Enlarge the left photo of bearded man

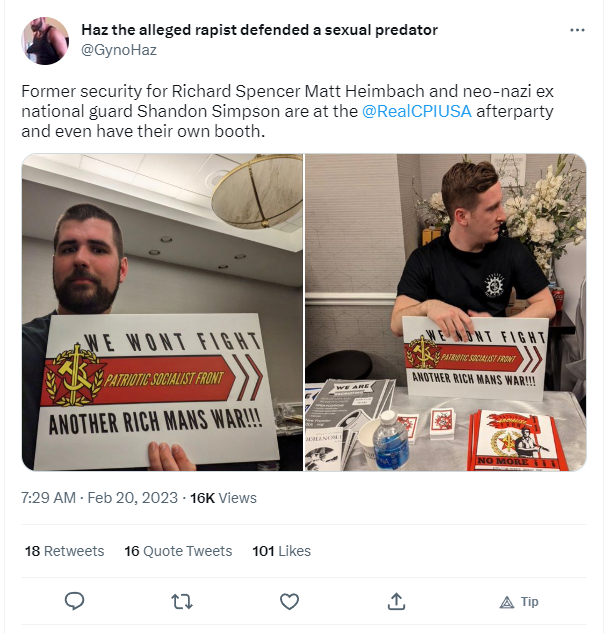[162, 312]
